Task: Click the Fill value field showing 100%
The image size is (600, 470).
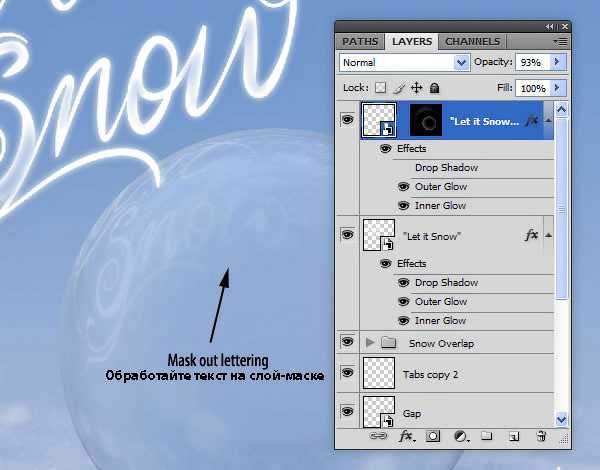Action: tap(532, 88)
